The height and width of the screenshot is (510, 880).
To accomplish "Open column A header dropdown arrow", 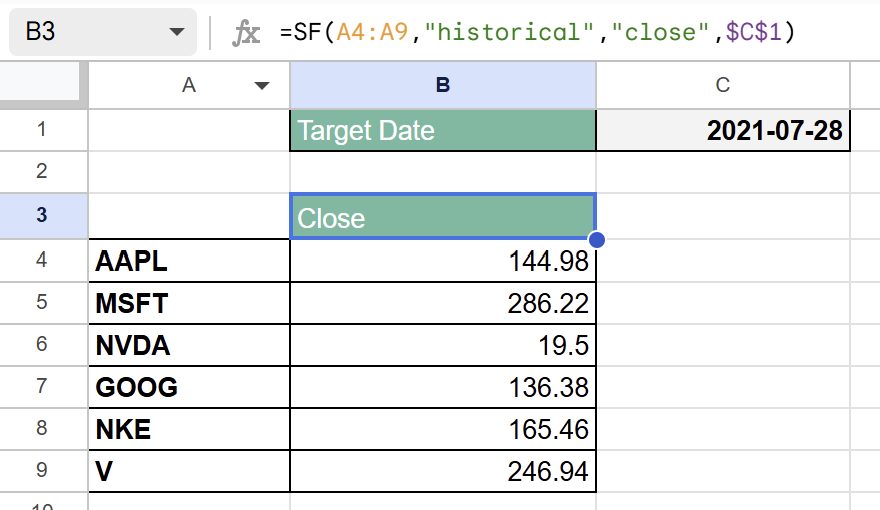I will [x=262, y=86].
